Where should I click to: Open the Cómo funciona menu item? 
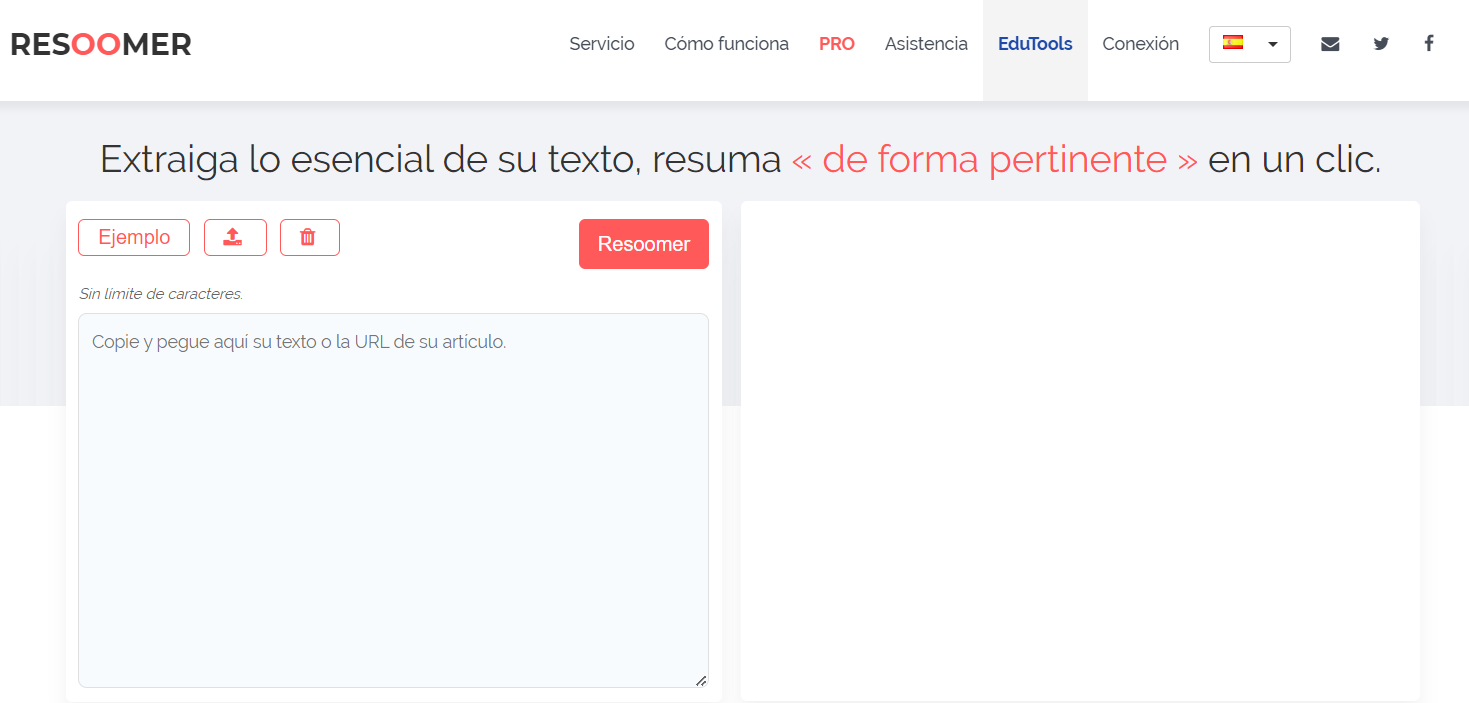[726, 43]
